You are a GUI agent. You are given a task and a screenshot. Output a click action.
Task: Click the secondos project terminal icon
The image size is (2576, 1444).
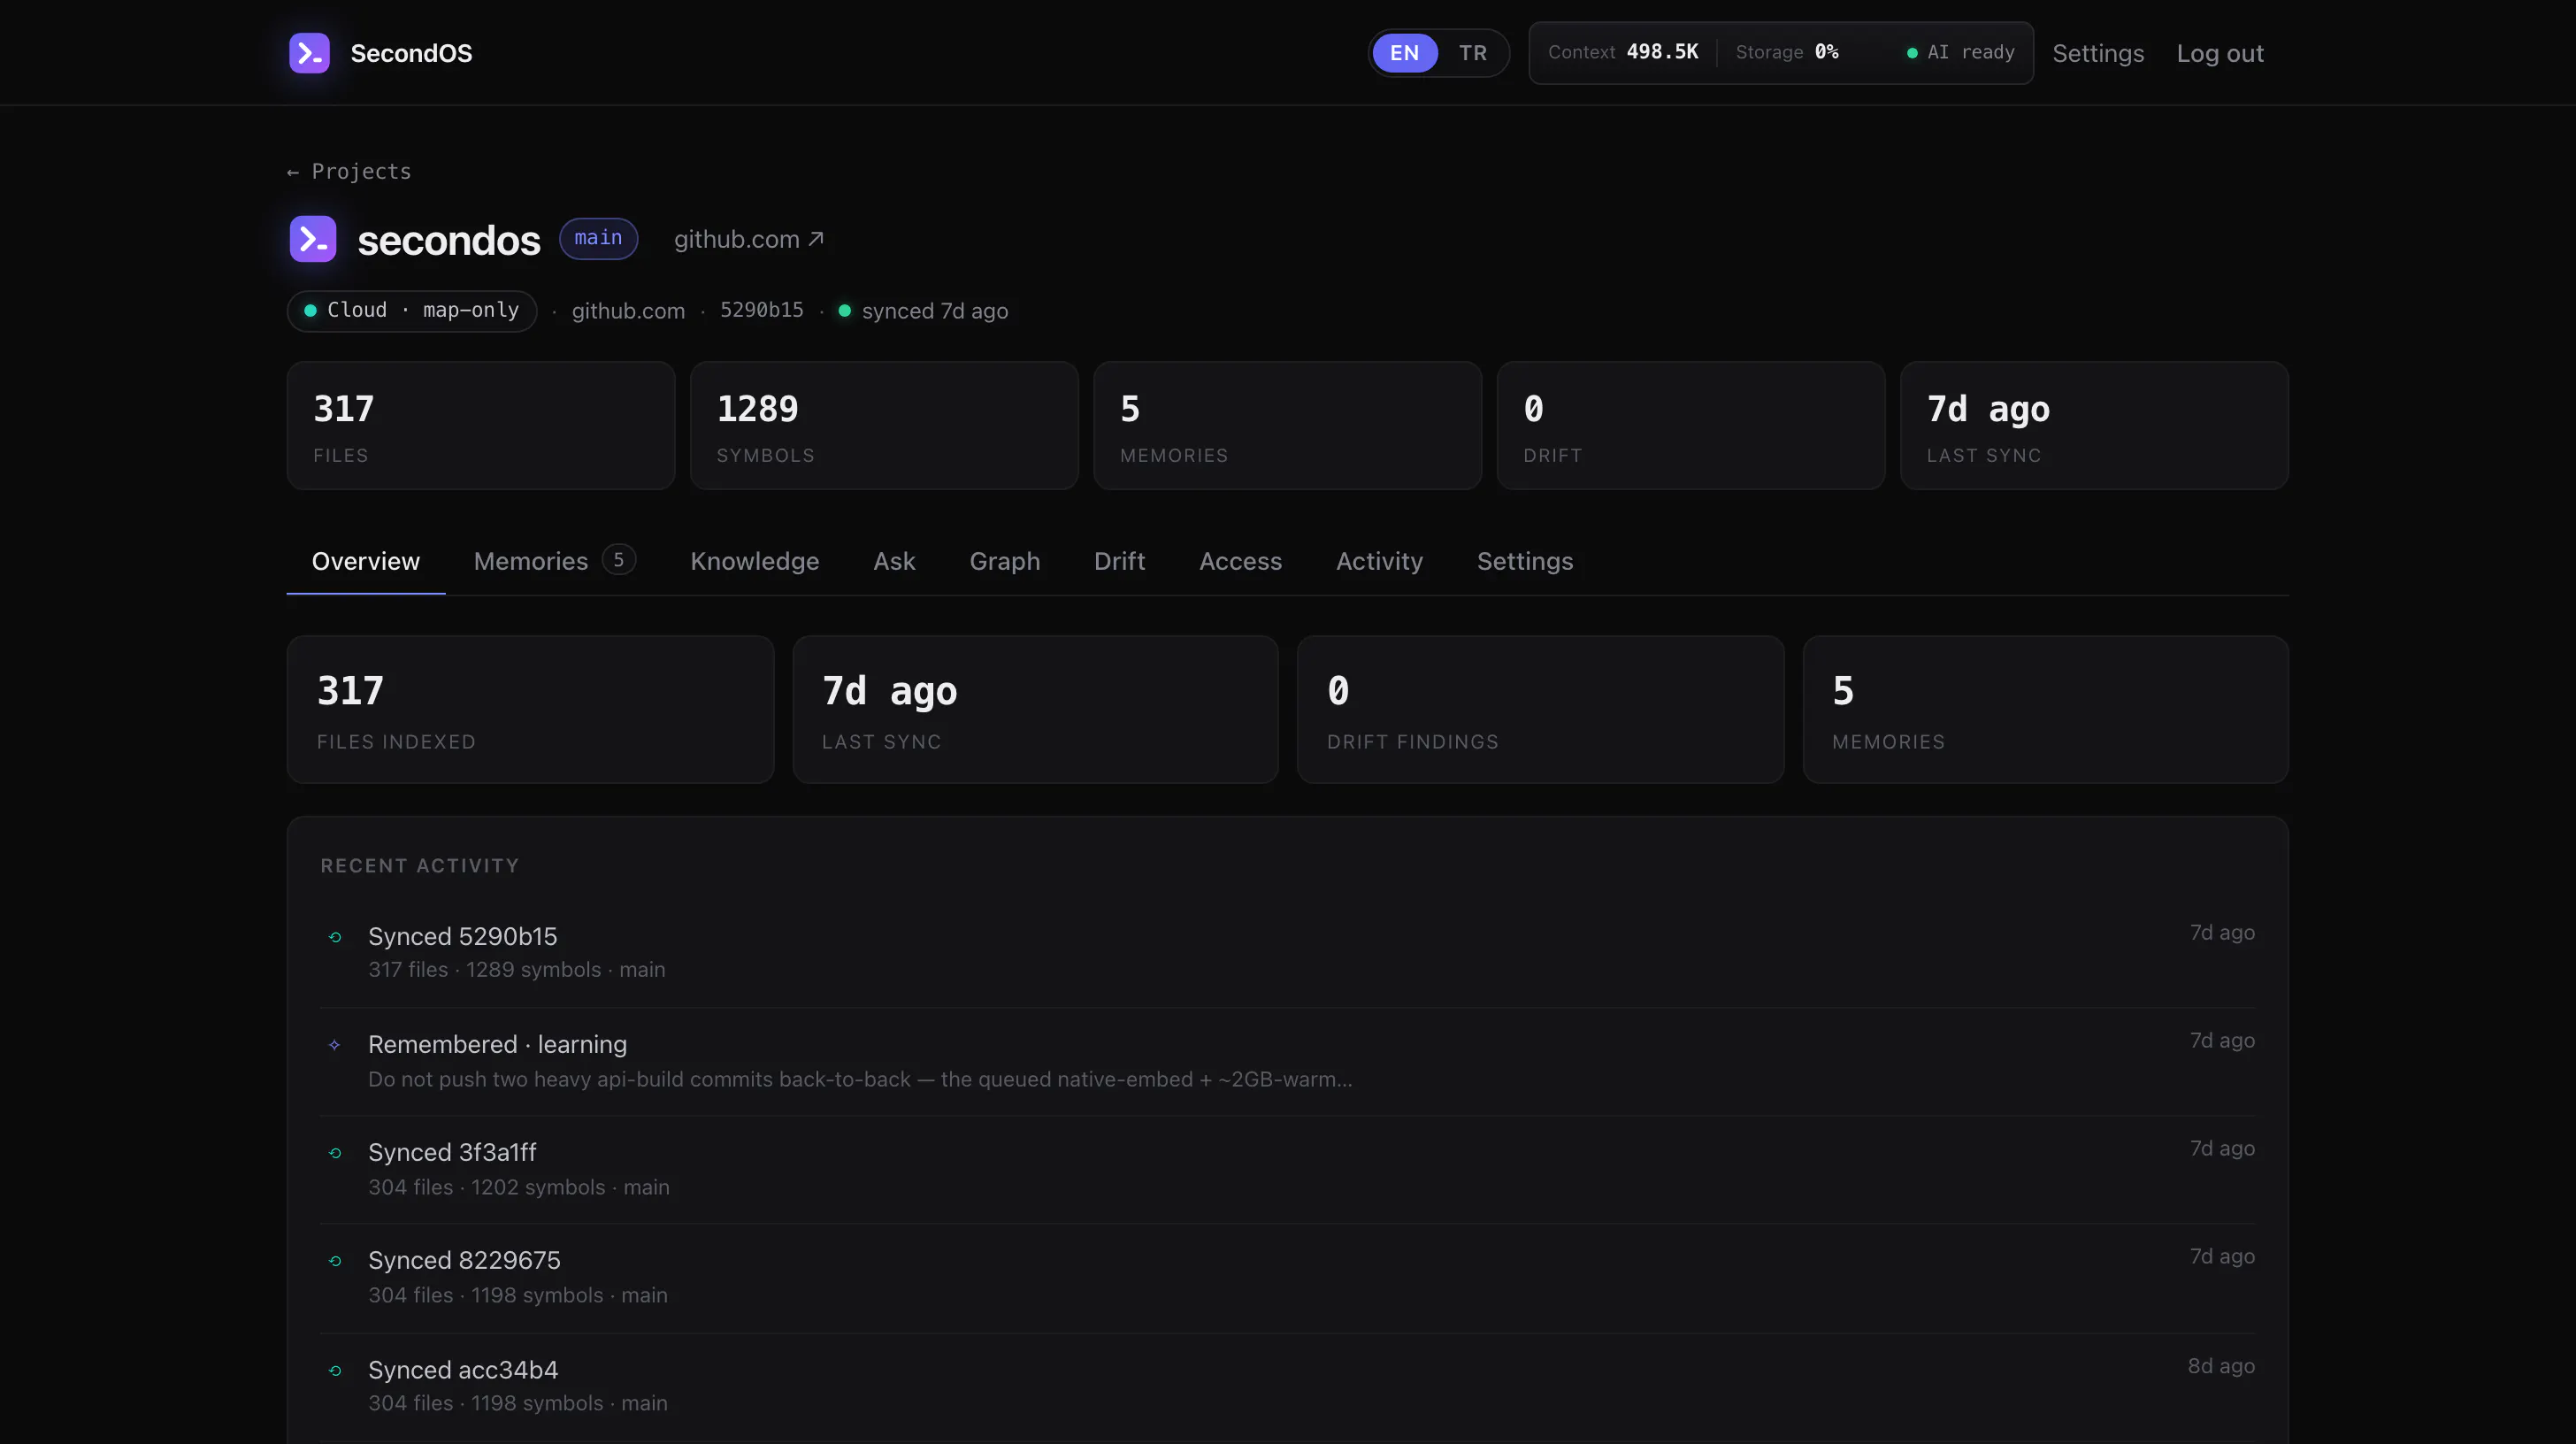click(x=313, y=239)
